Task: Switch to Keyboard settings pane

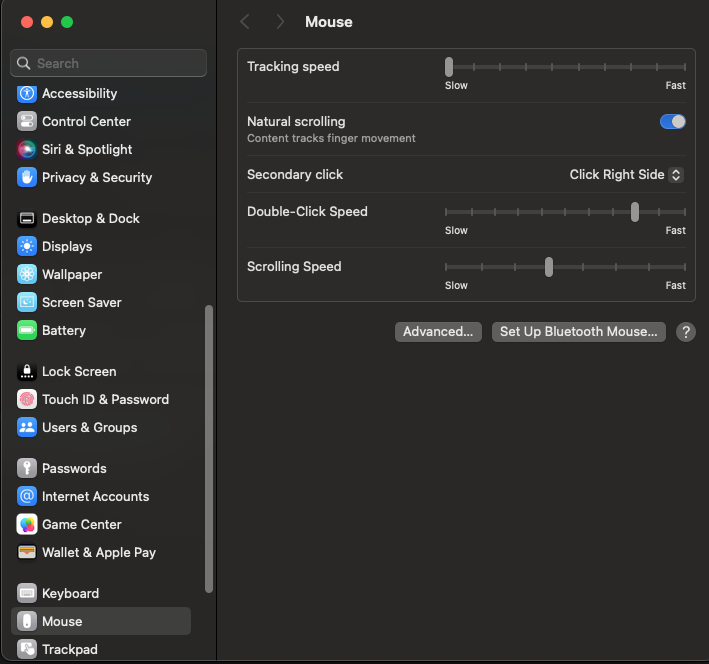Action: pos(70,594)
